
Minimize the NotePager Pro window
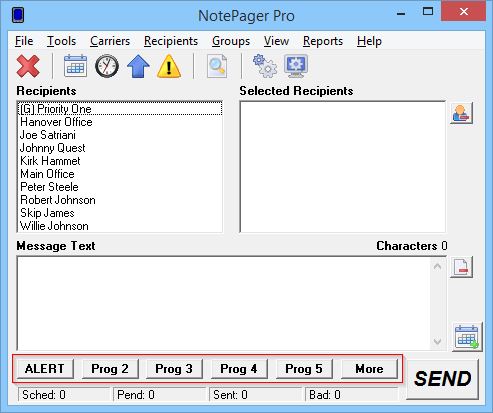[401, 13]
